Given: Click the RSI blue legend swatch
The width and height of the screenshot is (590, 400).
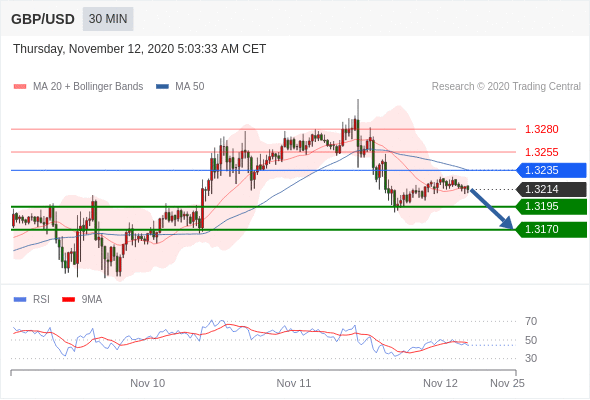Looking at the screenshot, I should (x=20, y=300).
